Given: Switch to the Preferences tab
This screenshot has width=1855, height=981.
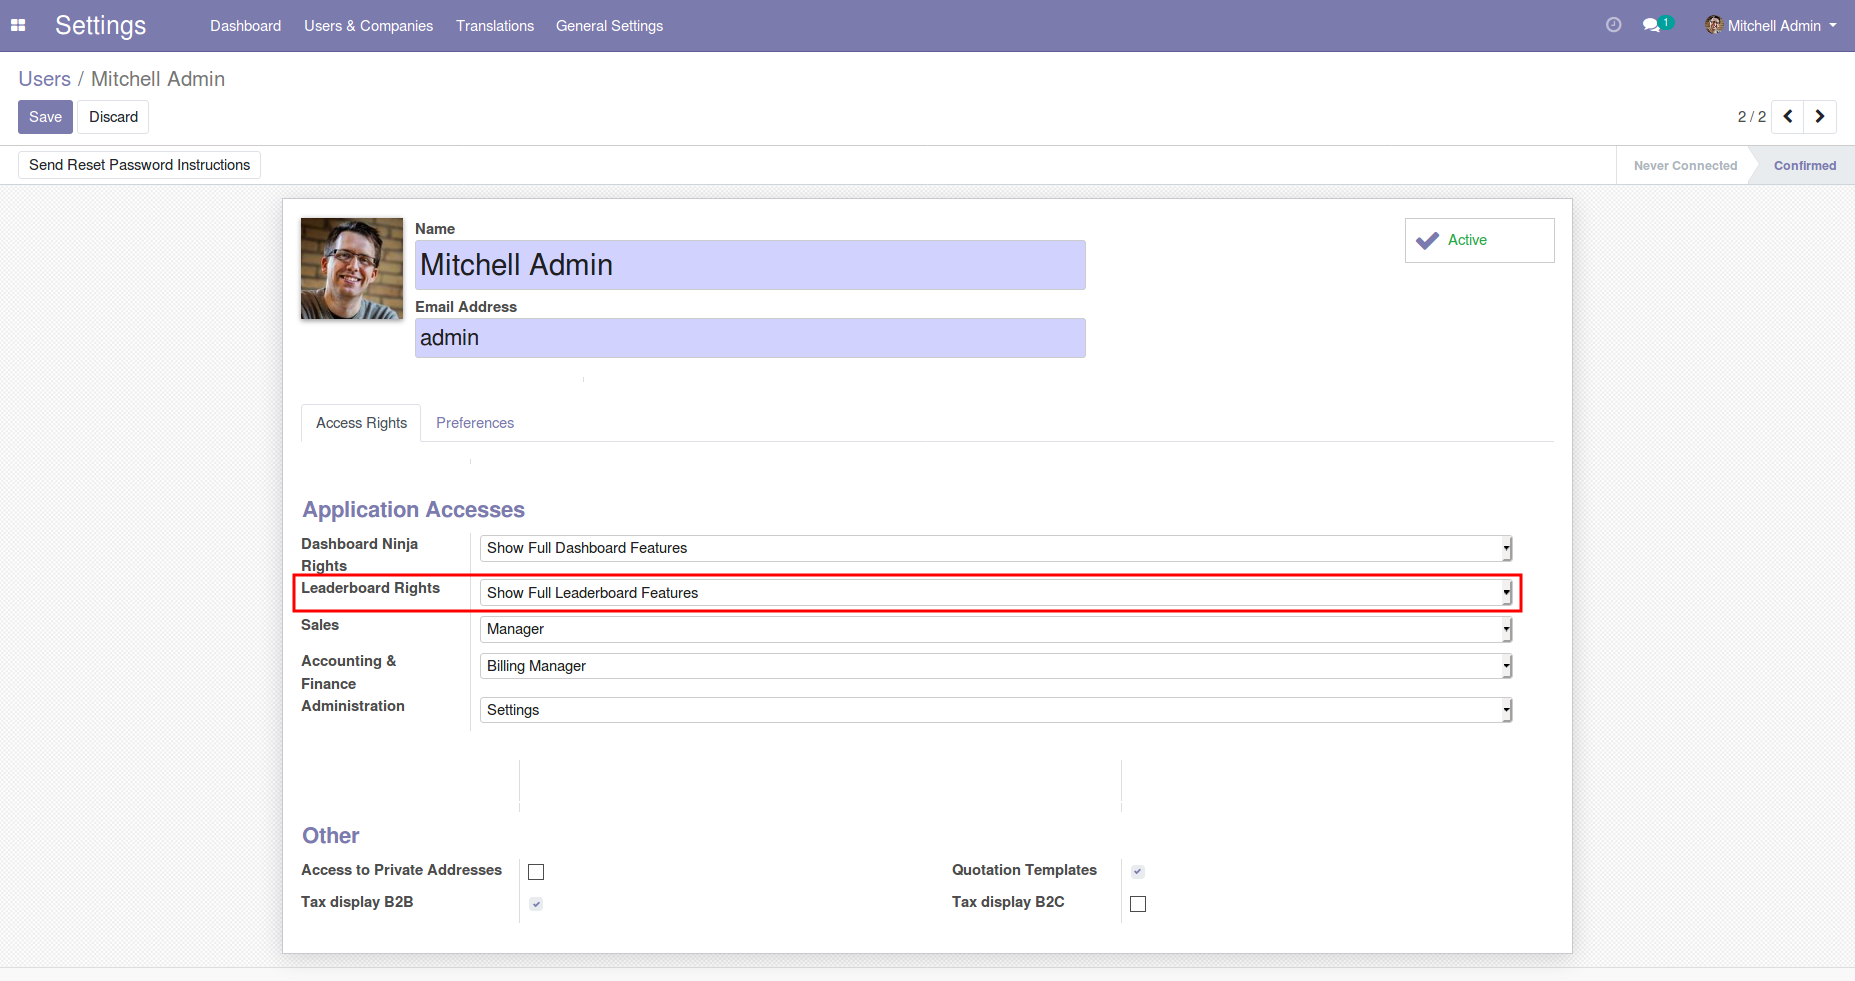Looking at the screenshot, I should tap(475, 423).
